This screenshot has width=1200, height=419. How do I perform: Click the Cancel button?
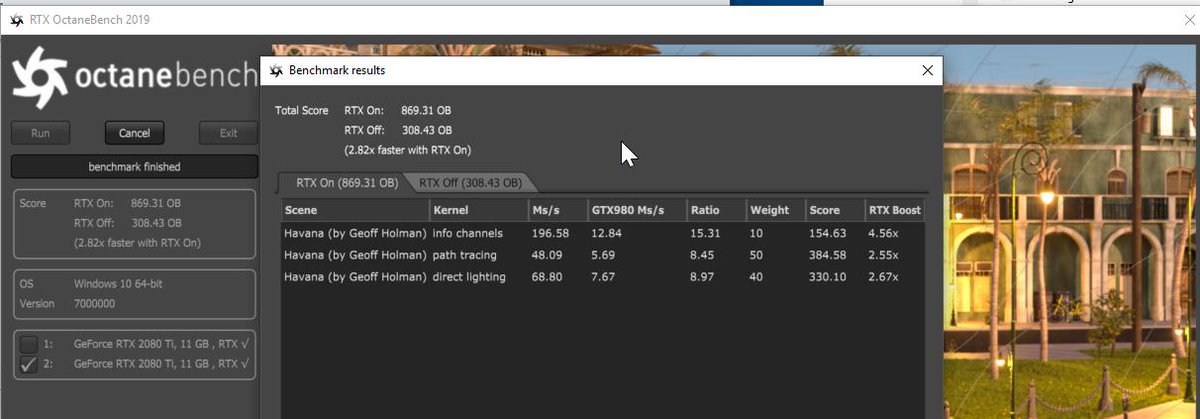click(x=134, y=133)
